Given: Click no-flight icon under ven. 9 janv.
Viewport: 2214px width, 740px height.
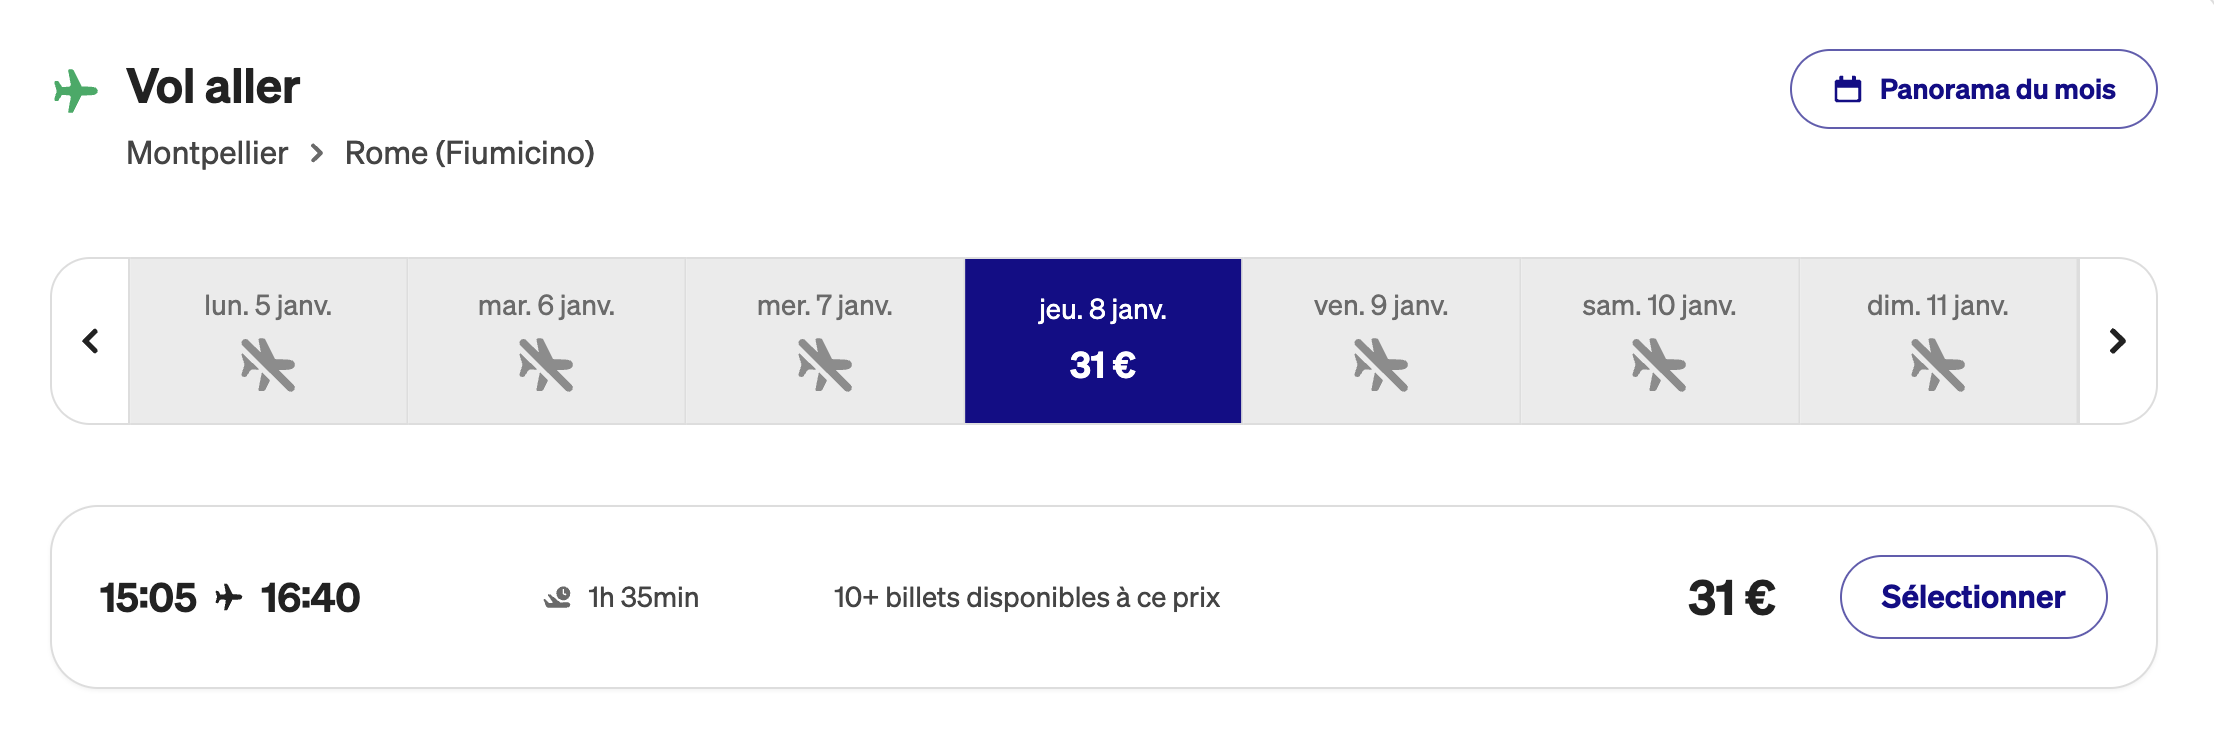Looking at the screenshot, I should point(1381,365).
